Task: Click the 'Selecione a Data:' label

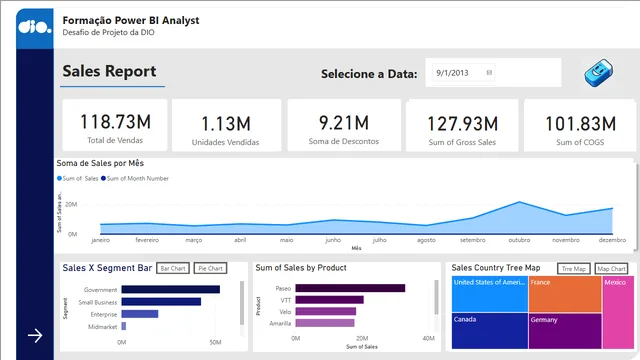Action: (x=369, y=74)
